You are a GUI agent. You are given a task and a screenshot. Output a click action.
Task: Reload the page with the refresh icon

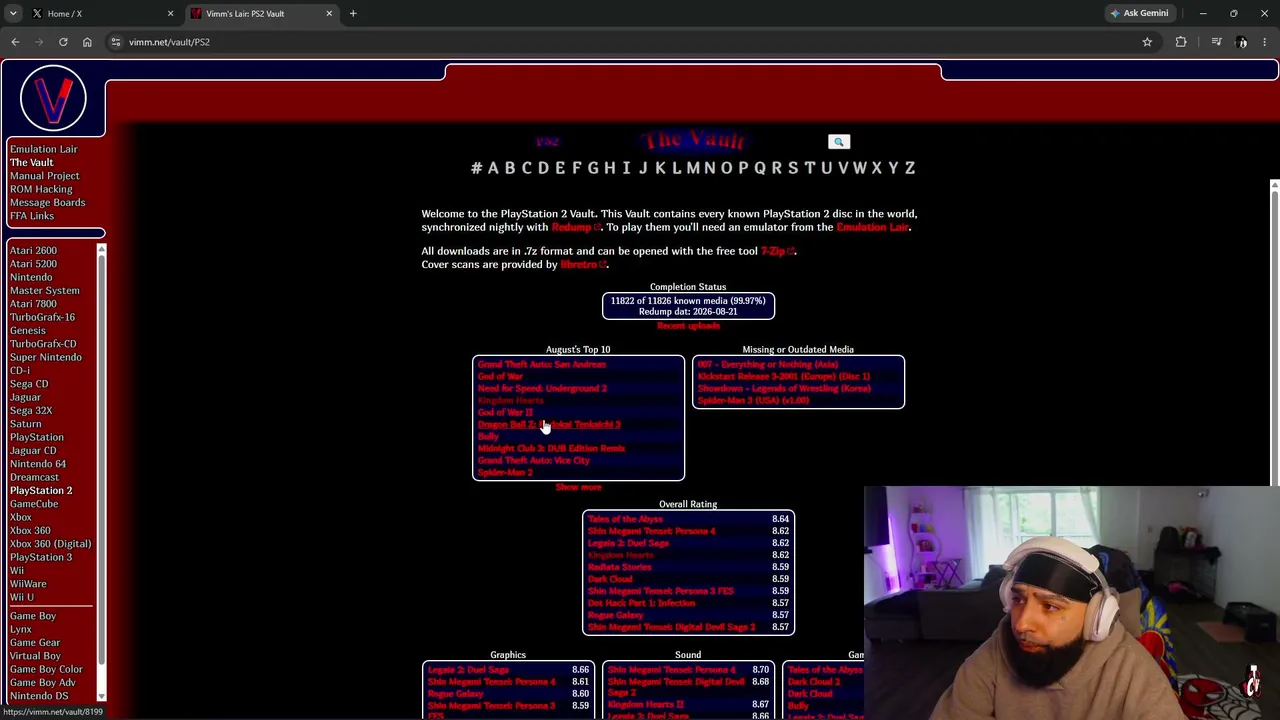[x=63, y=42]
